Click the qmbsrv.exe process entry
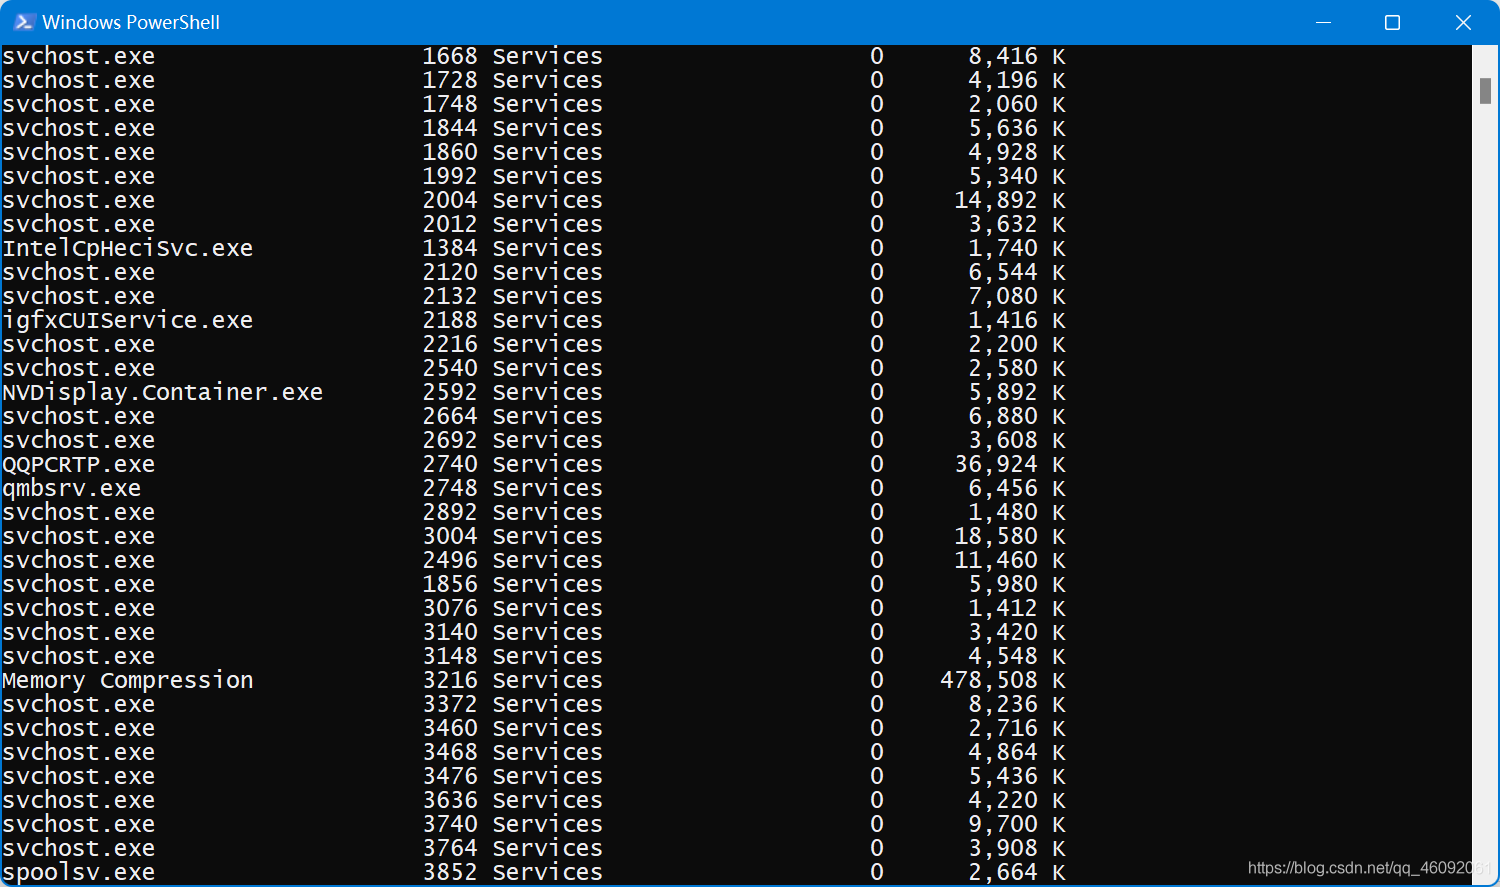Viewport: 1500px width, 887px height. [x=72, y=488]
